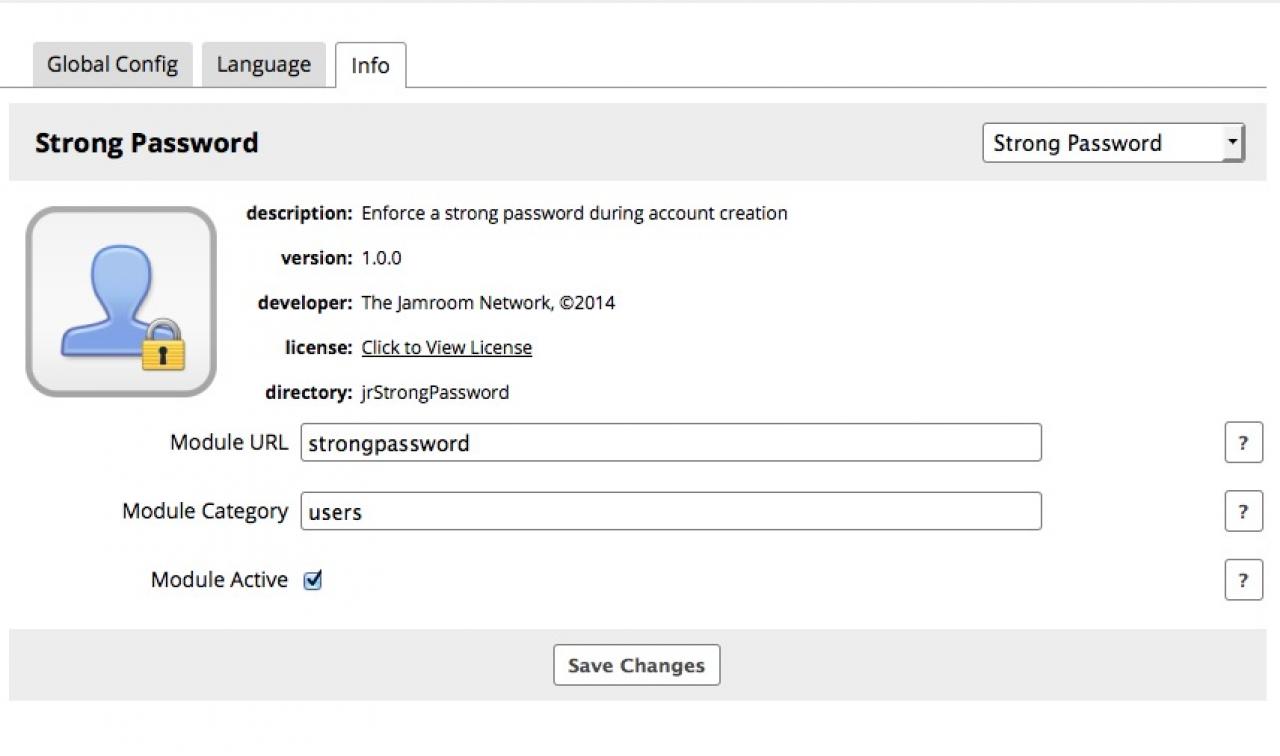Open the Strong Password module dropdown
This screenshot has width=1280, height=756.
tap(1113, 143)
